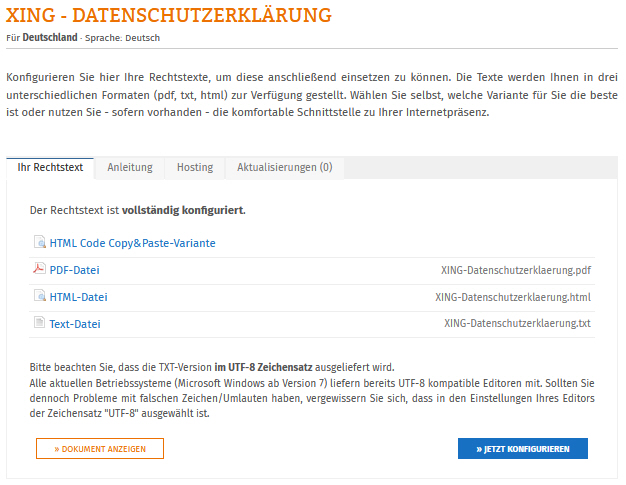Click the red PDF file icon
The height and width of the screenshot is (485, 626).
39,268
